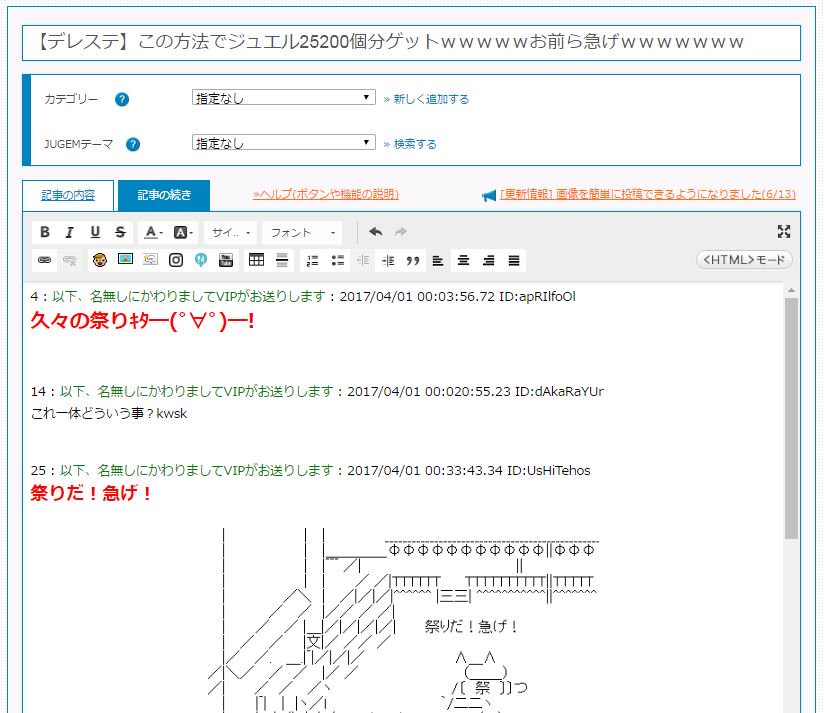
Task: Justify the text
Action: [514, 260]
